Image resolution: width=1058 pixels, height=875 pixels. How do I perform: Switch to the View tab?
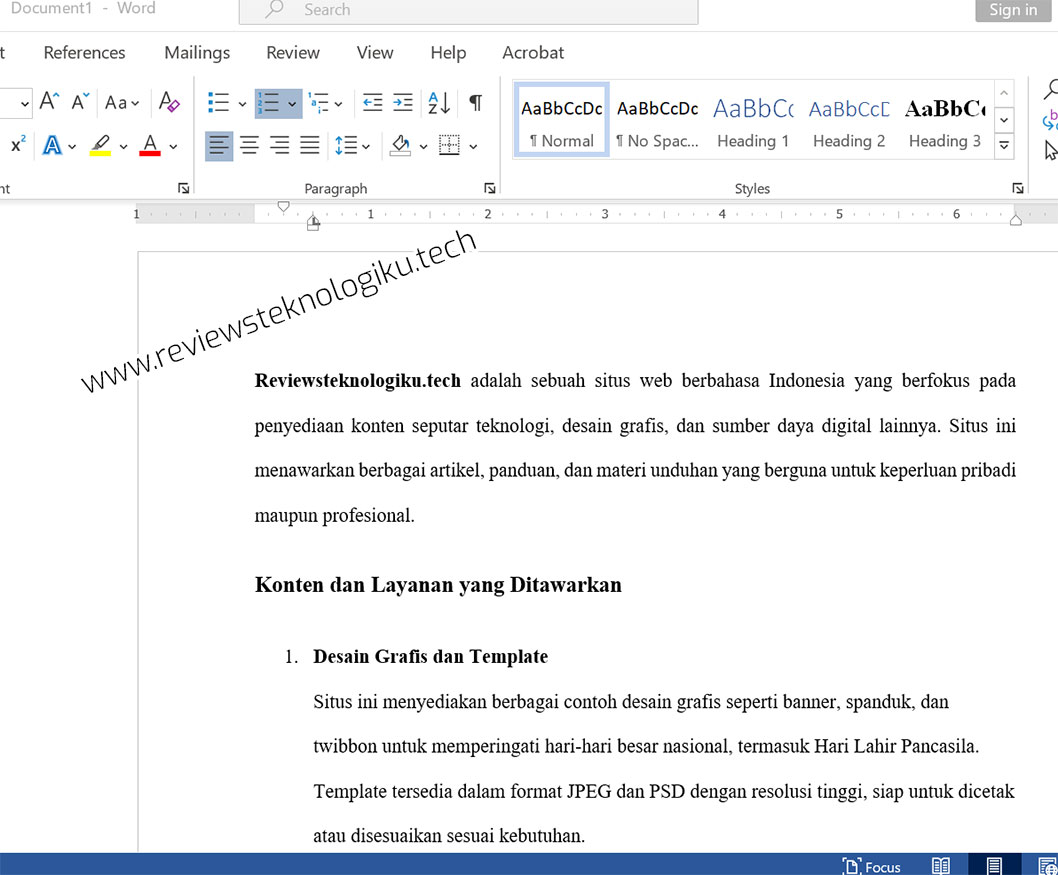pos(374,53)
